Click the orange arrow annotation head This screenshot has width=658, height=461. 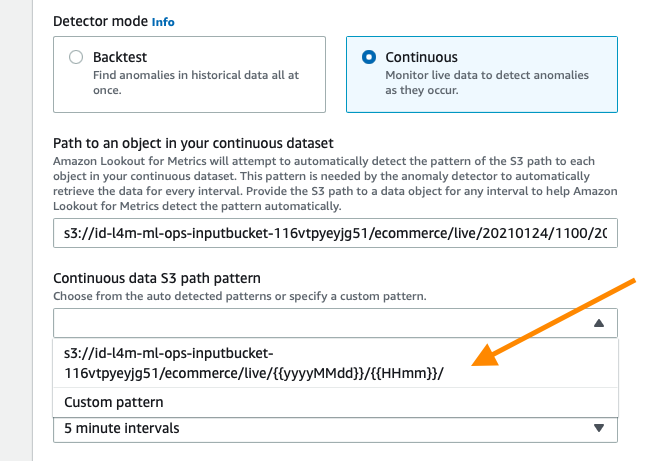[x=487, y=356]
